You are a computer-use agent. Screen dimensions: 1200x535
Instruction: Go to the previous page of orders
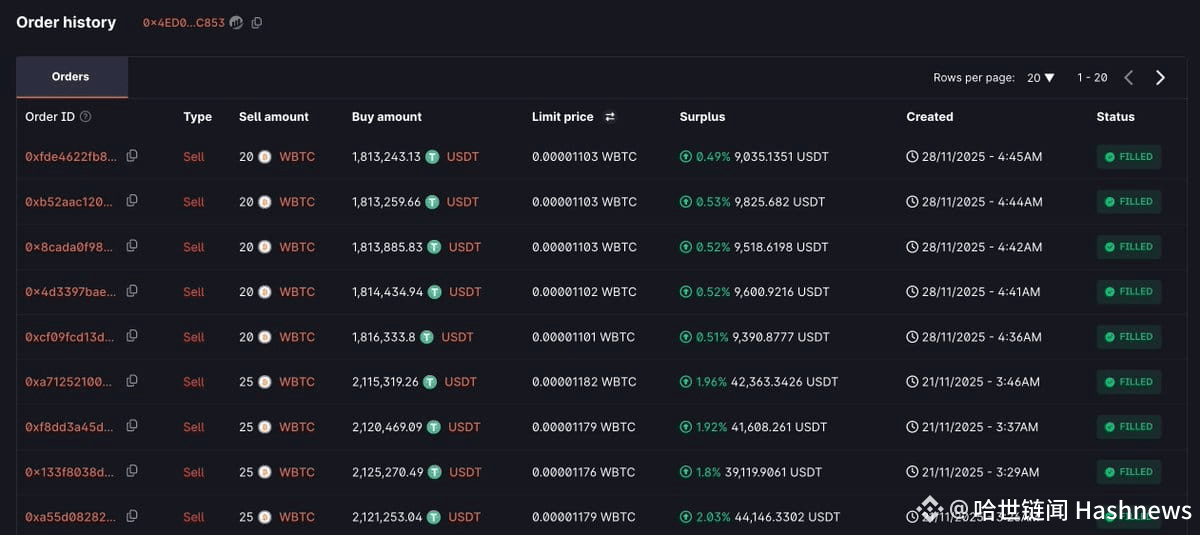[x=1128, y=78]
